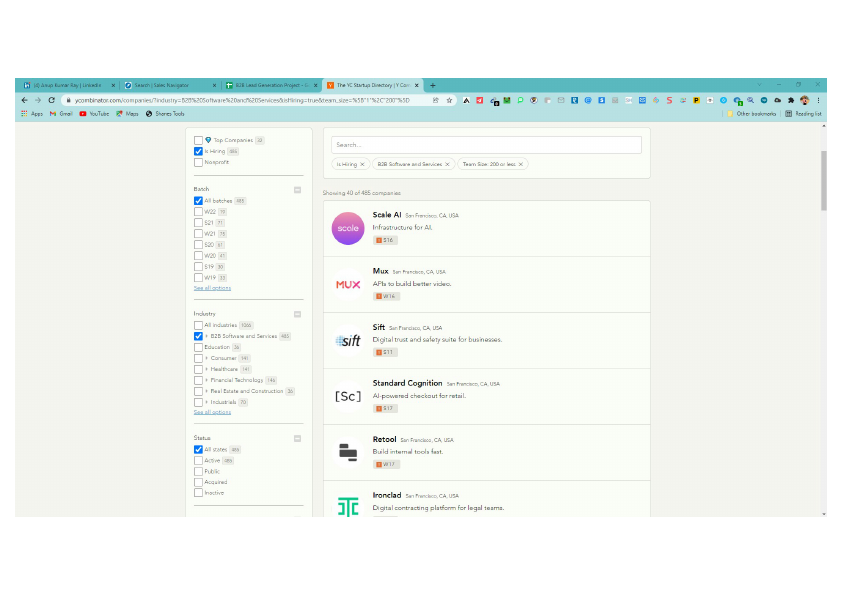
Task: Click the browser address bar URL
Action: pos(242,100)
